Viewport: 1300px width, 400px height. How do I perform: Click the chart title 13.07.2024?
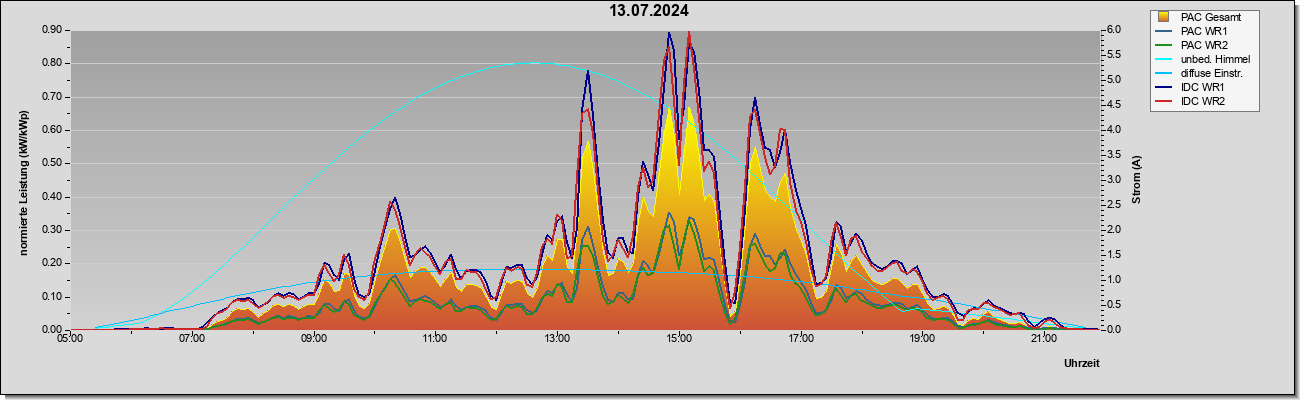[650, 12]
